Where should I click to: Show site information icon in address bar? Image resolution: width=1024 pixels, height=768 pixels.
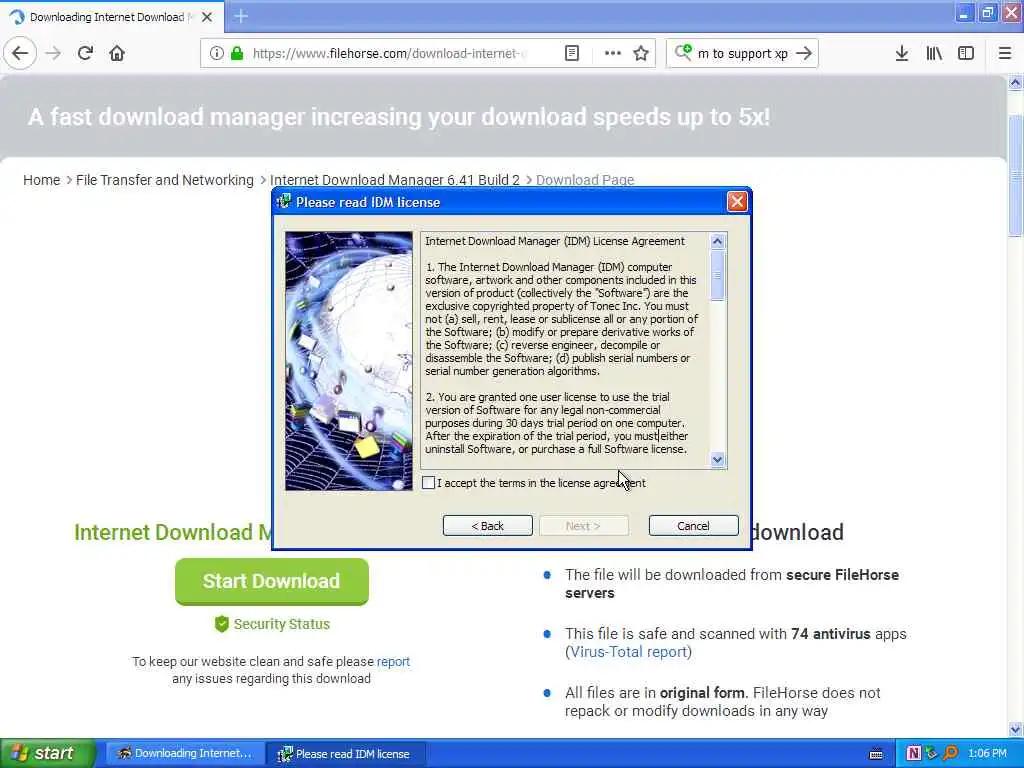pyautogui.click(x=216, y=54)
